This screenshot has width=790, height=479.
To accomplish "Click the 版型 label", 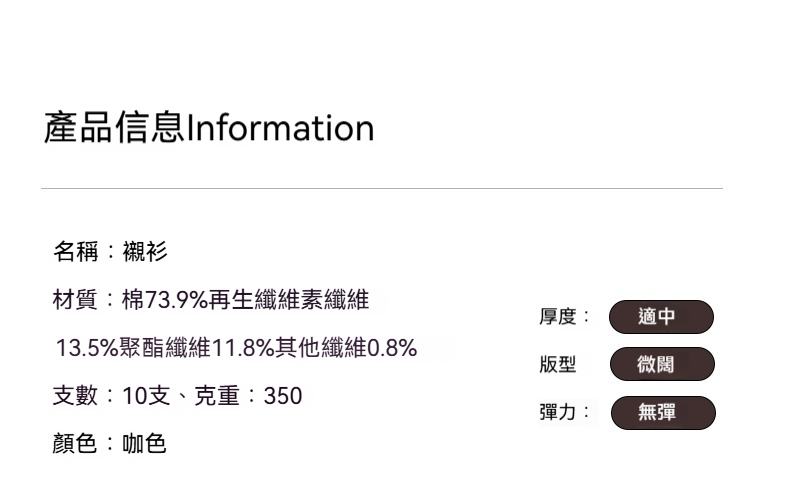I will (558, 365).
